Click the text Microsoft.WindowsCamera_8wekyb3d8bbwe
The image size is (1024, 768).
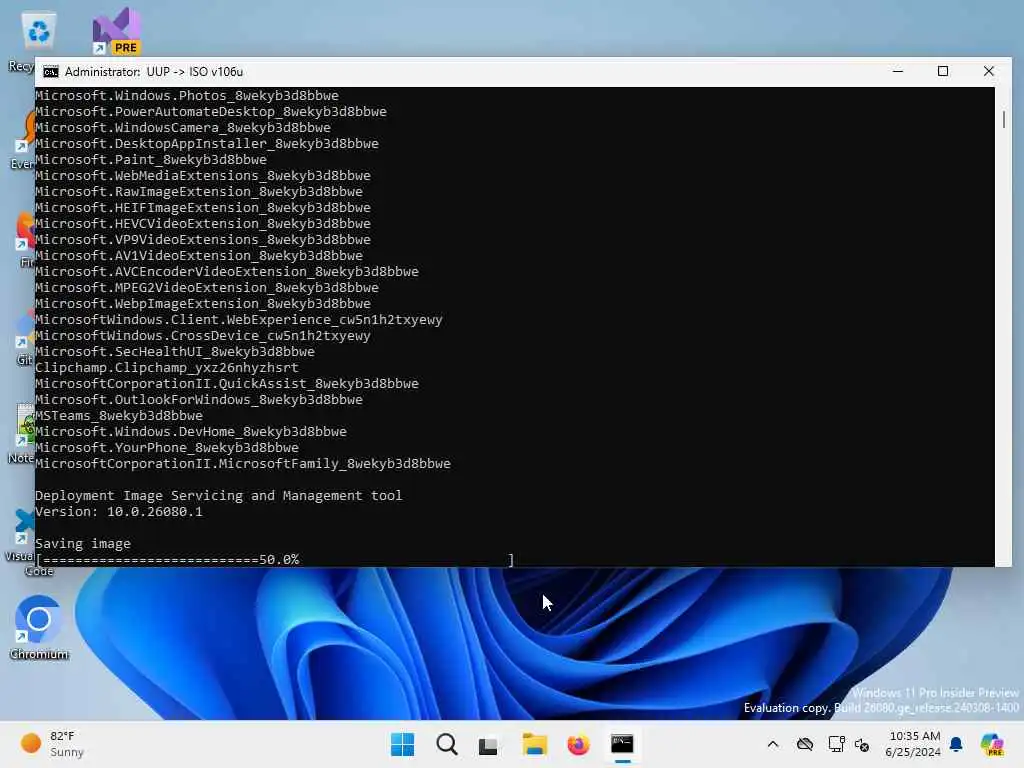[x=183, y=128]
